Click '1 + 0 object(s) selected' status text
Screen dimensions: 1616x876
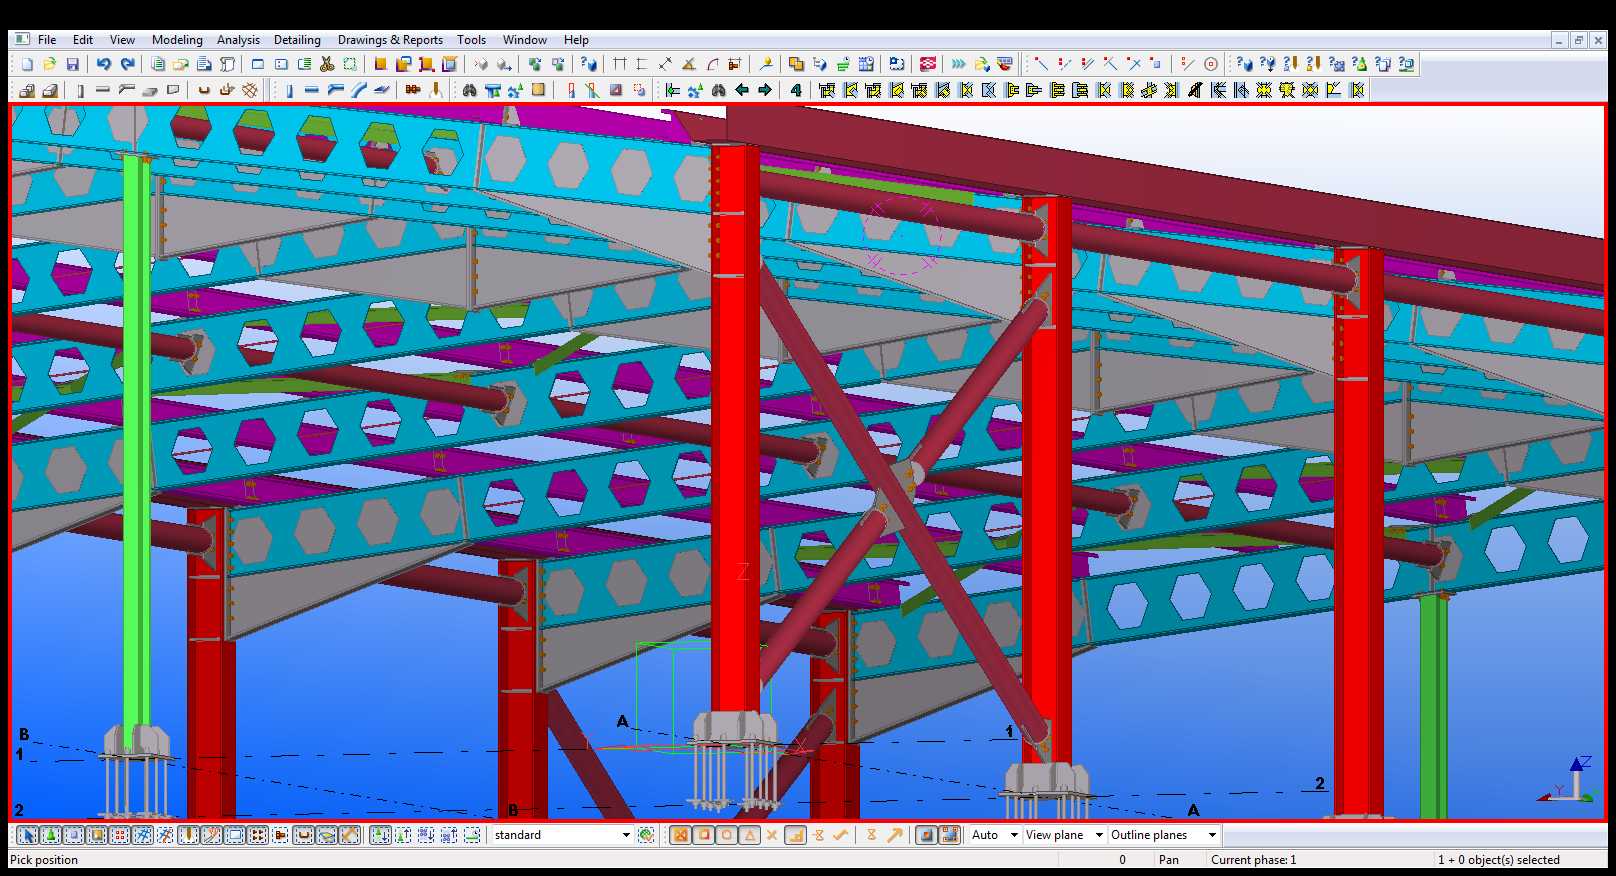[x=1498, y=860]
